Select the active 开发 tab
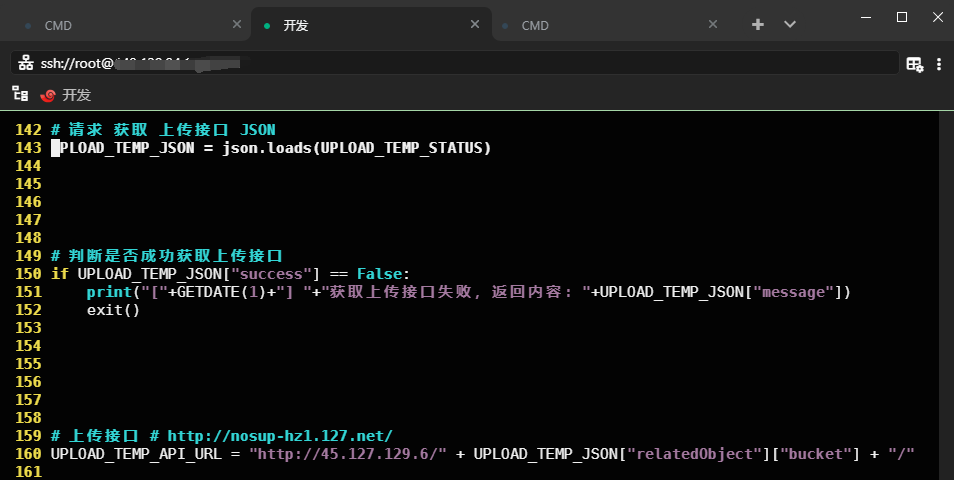This screenshot has width=954, height=480. click(360, 25)
